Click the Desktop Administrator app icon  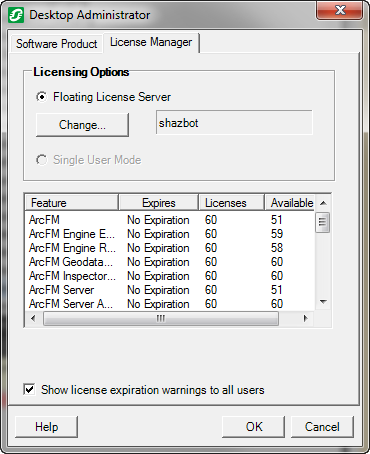[x=16, y=15]
